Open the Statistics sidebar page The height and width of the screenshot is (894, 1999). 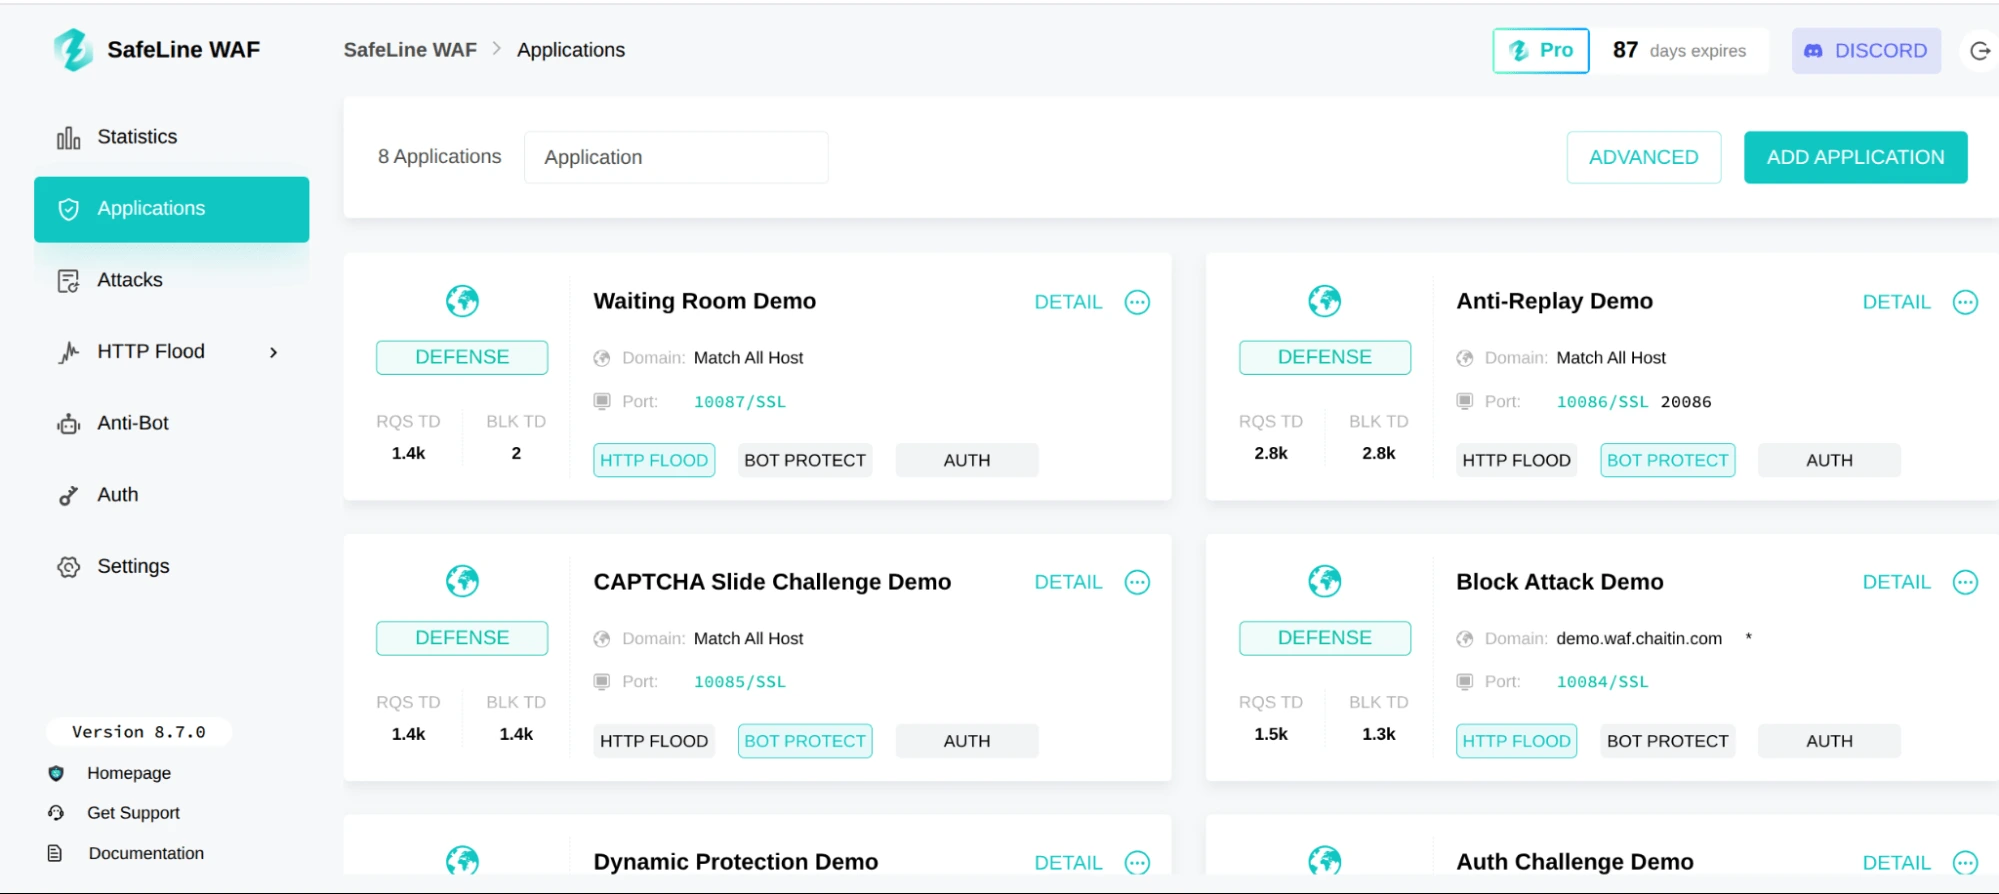point(171,137)
